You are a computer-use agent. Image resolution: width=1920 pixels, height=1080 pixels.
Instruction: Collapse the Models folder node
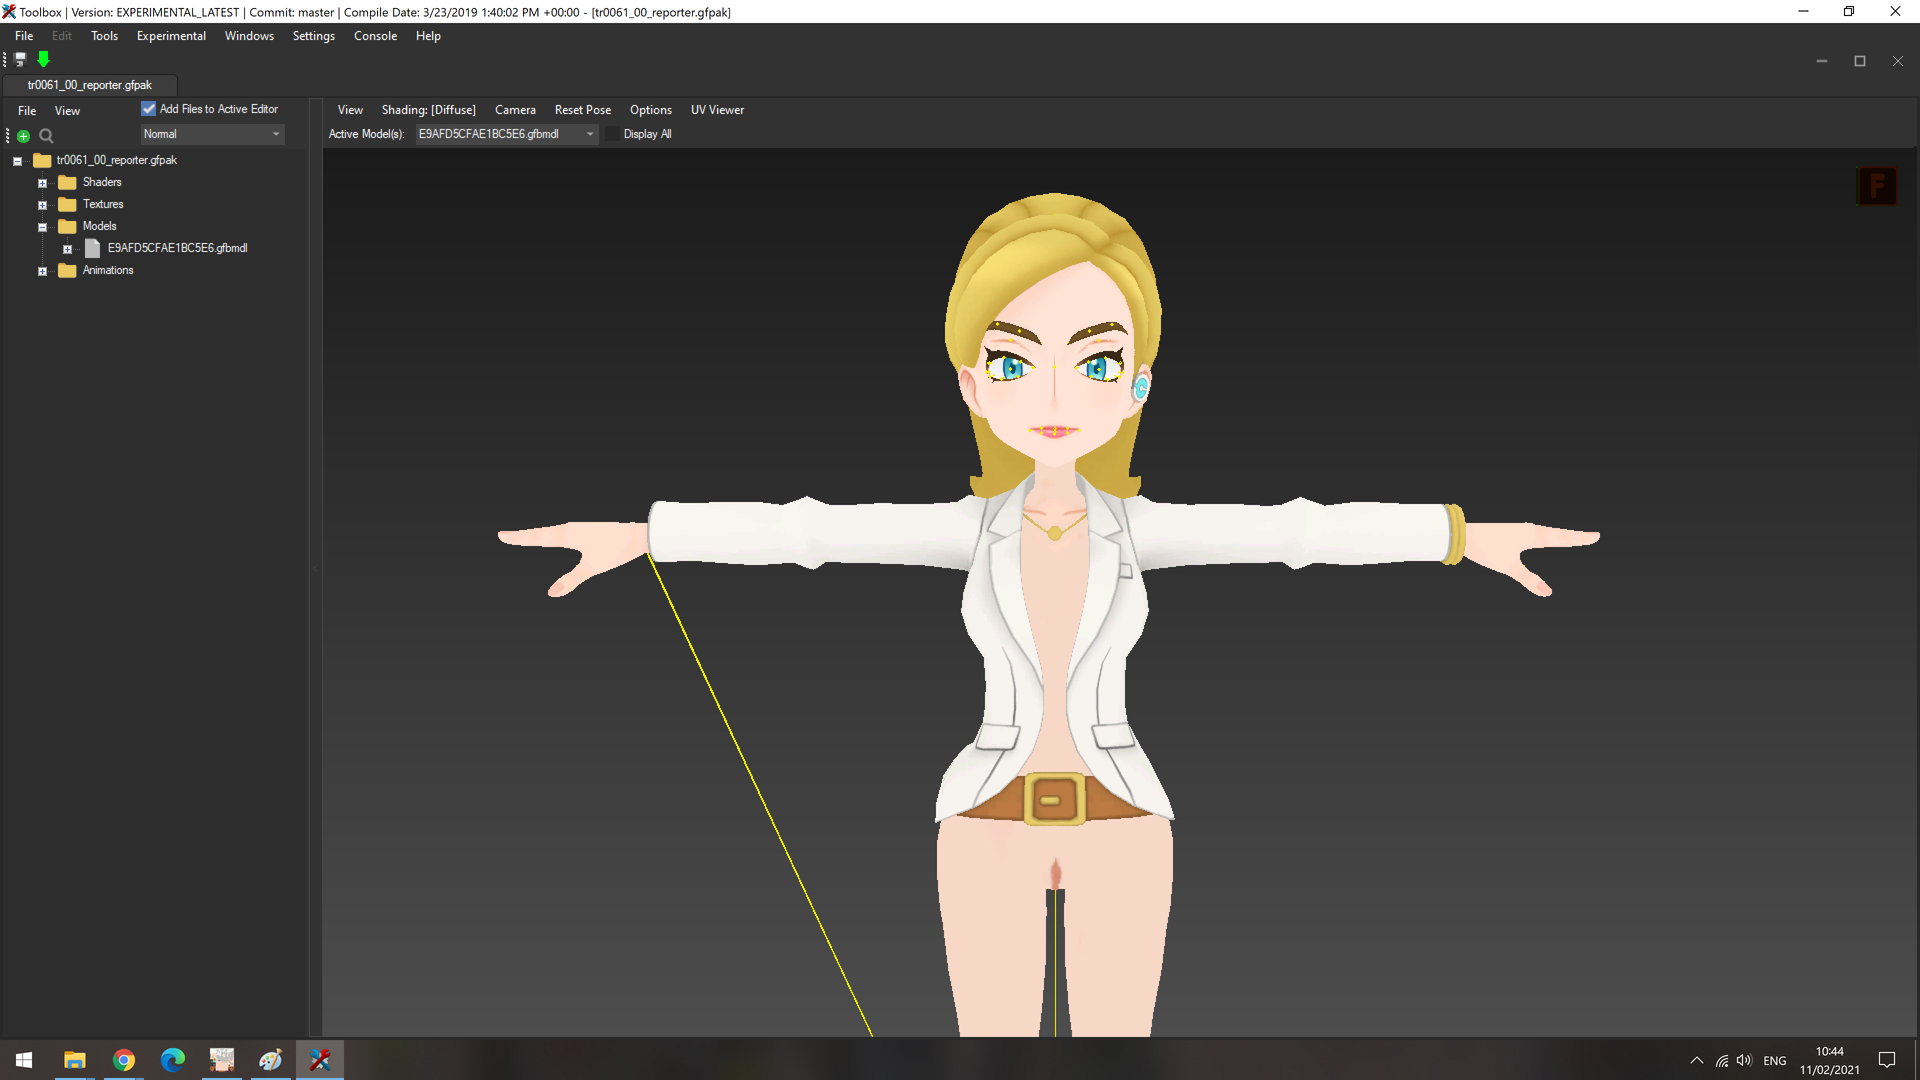[42, 227]
